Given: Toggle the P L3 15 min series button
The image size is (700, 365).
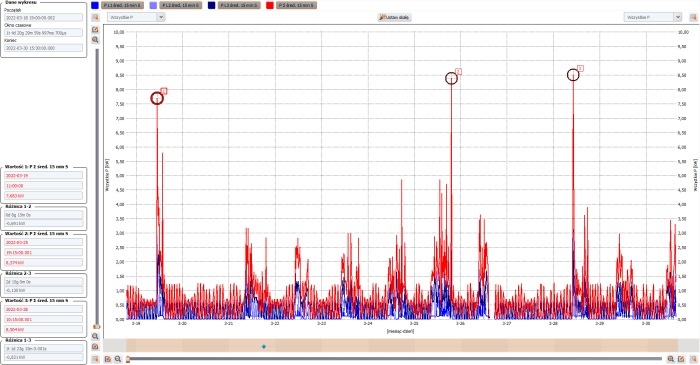Looking at the screenshot, I should [x=239, y=5].
